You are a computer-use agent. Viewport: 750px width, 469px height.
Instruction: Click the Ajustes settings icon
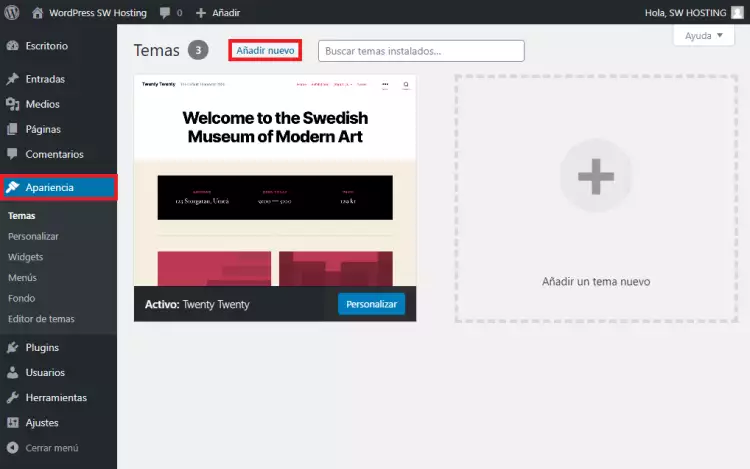point(13,422)
